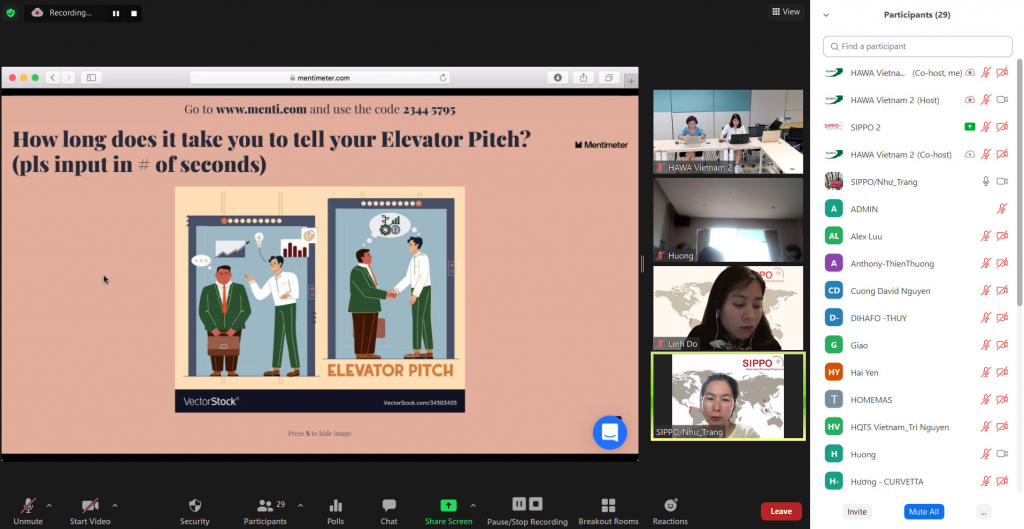Image resolution: width=1024 pixels, height=529 pixels.
Task: Select the Linh Do video tile
Action: [x=728, y=308]
